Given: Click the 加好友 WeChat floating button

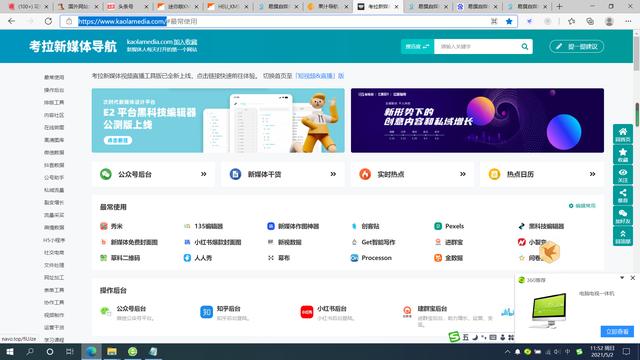Looking at the screenshot, I should 623,216.
